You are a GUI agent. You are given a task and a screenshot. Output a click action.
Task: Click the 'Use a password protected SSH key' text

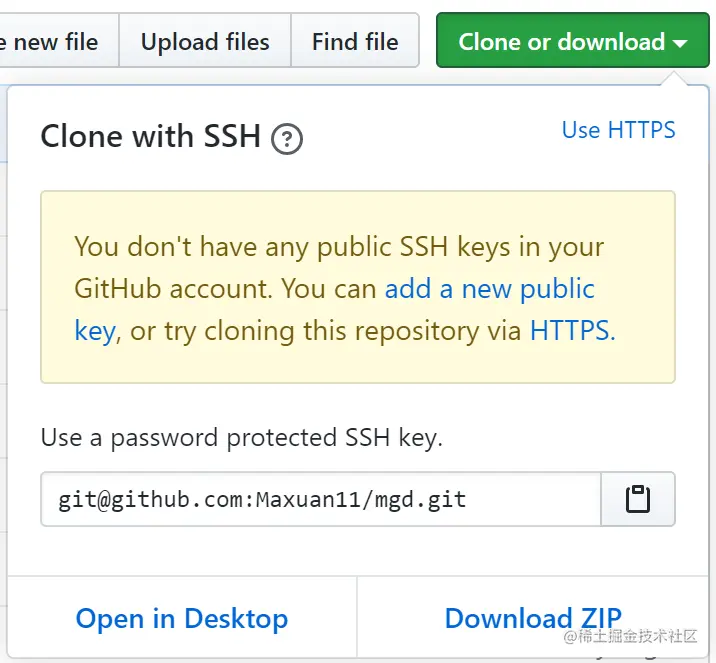241,437
